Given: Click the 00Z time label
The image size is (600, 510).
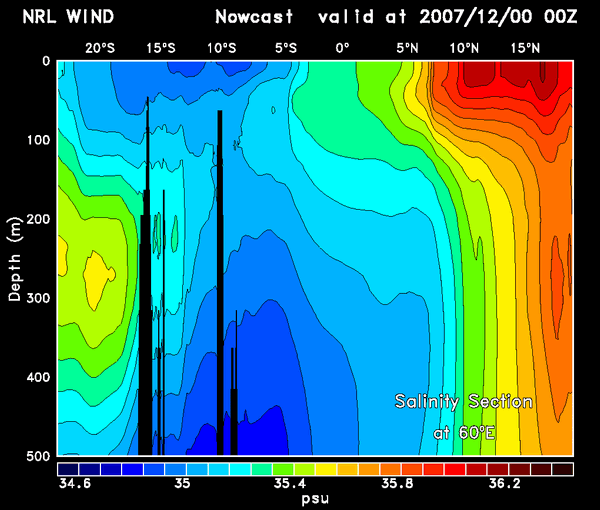Looking at the screenshot, I should [560, 17].
